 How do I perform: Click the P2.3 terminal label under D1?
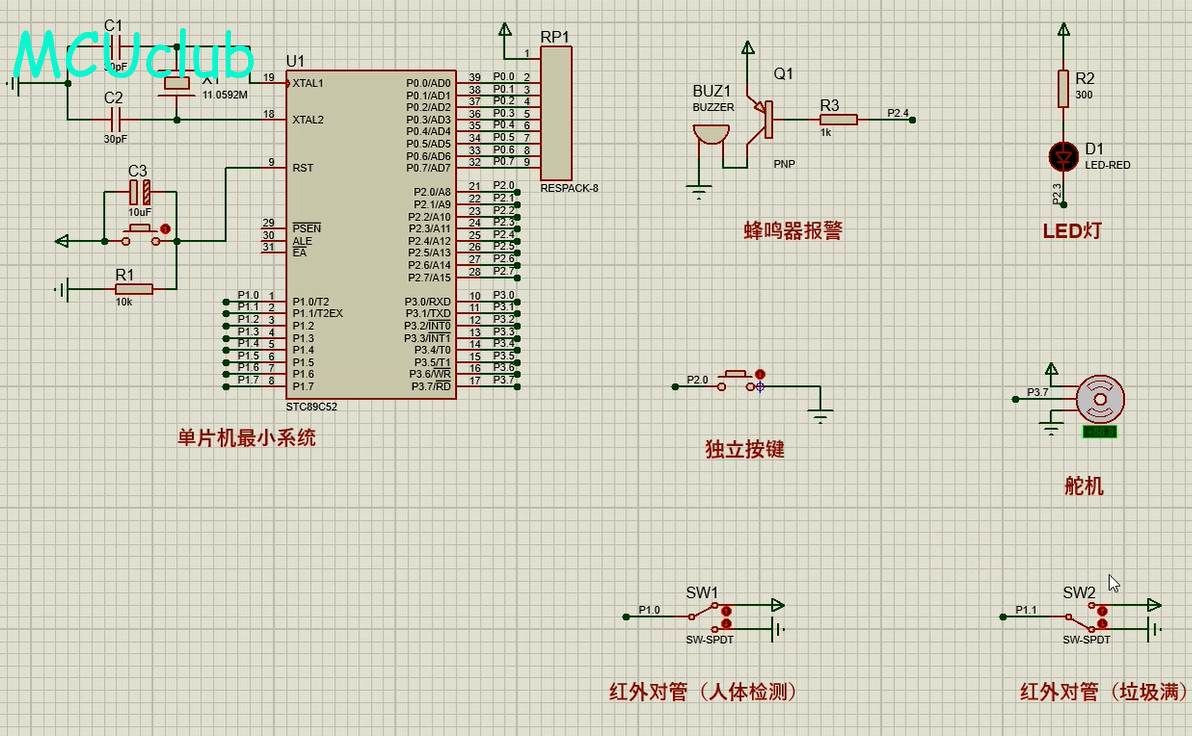1056,194
